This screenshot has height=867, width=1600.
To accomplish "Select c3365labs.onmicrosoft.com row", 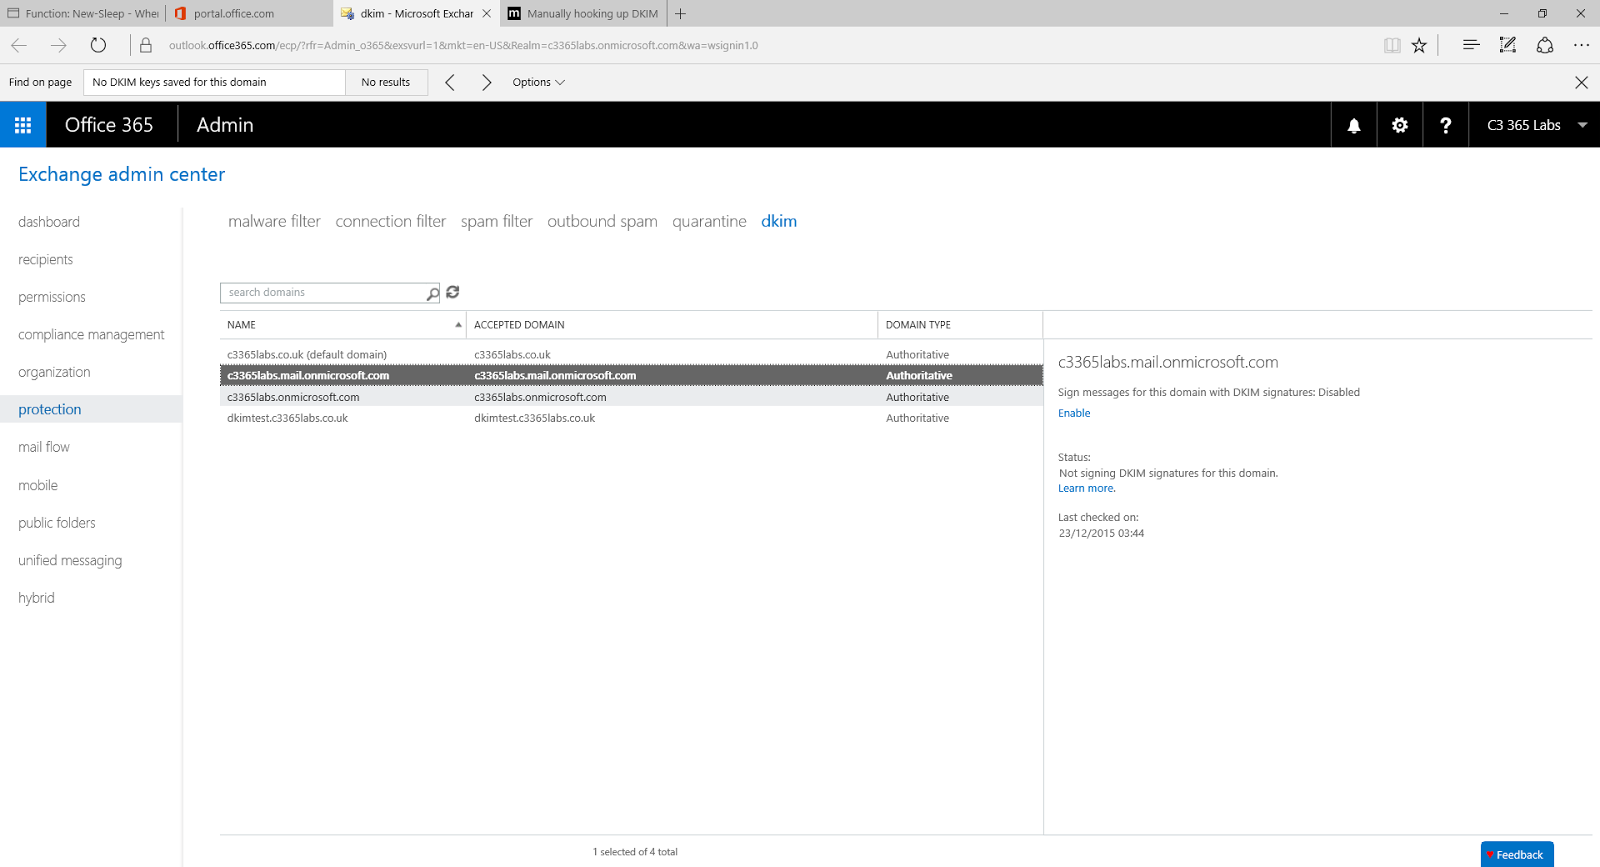I will point(631,397).
